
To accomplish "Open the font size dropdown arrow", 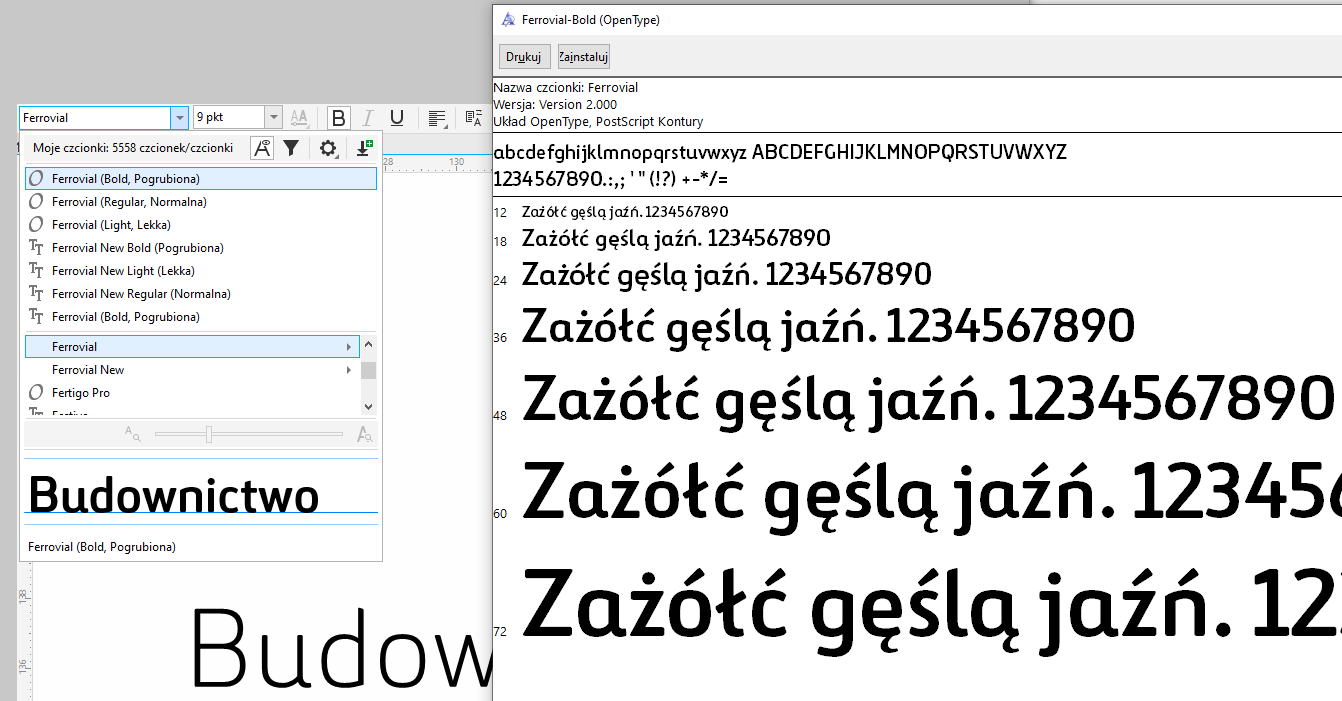I will (274, 118).
